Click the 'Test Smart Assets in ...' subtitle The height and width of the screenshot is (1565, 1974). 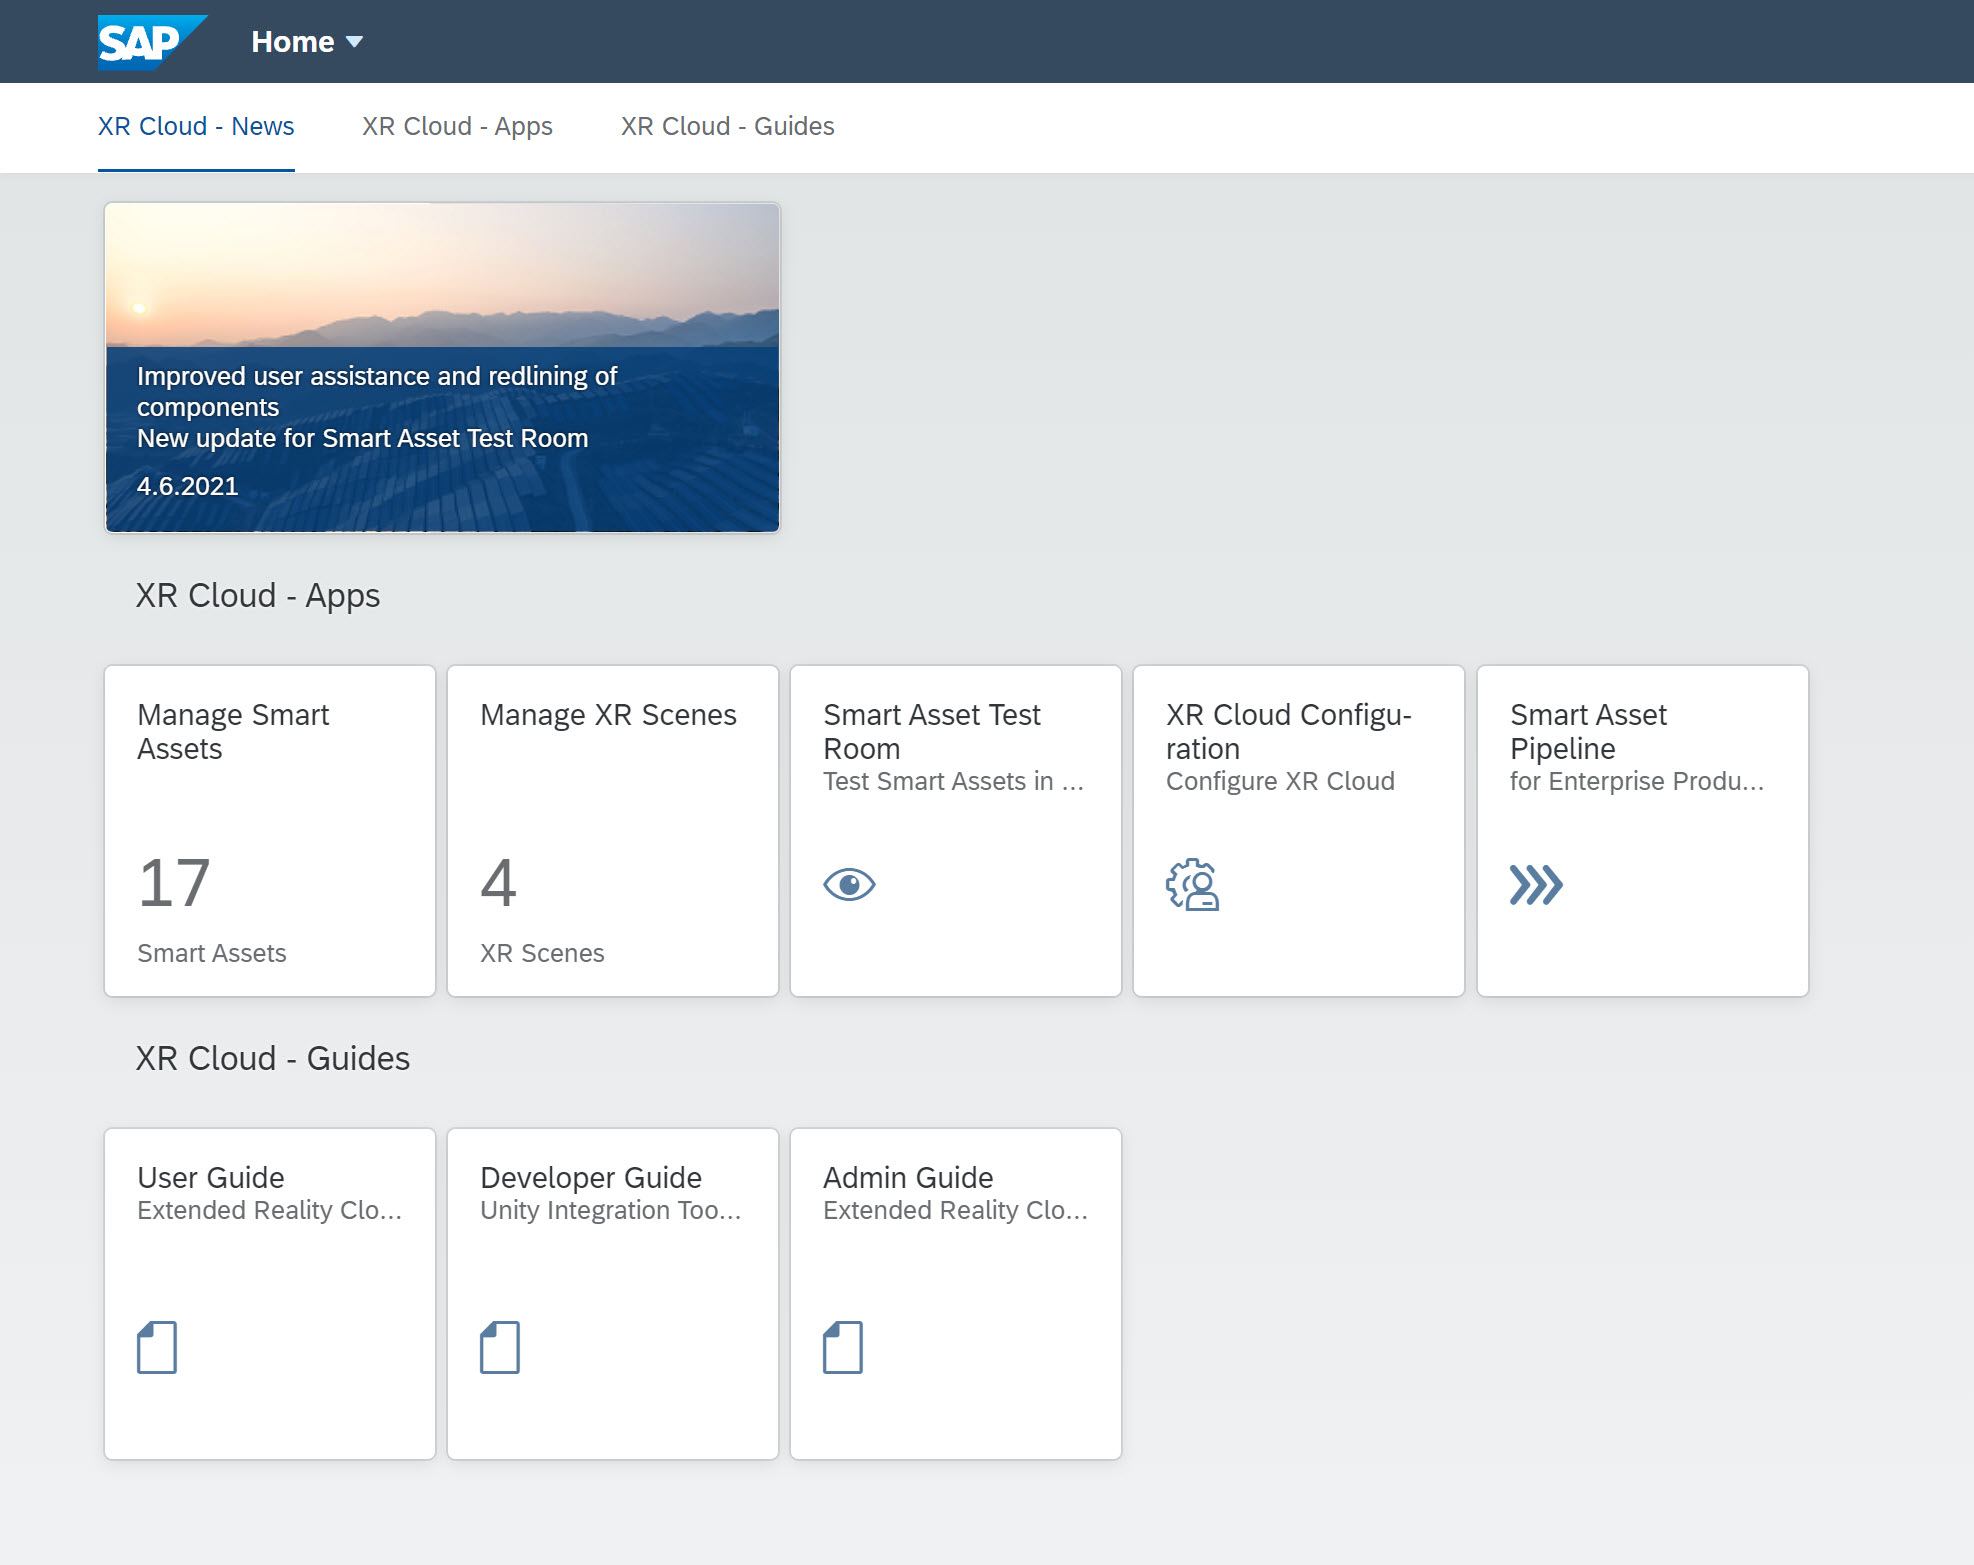(953, 781)
